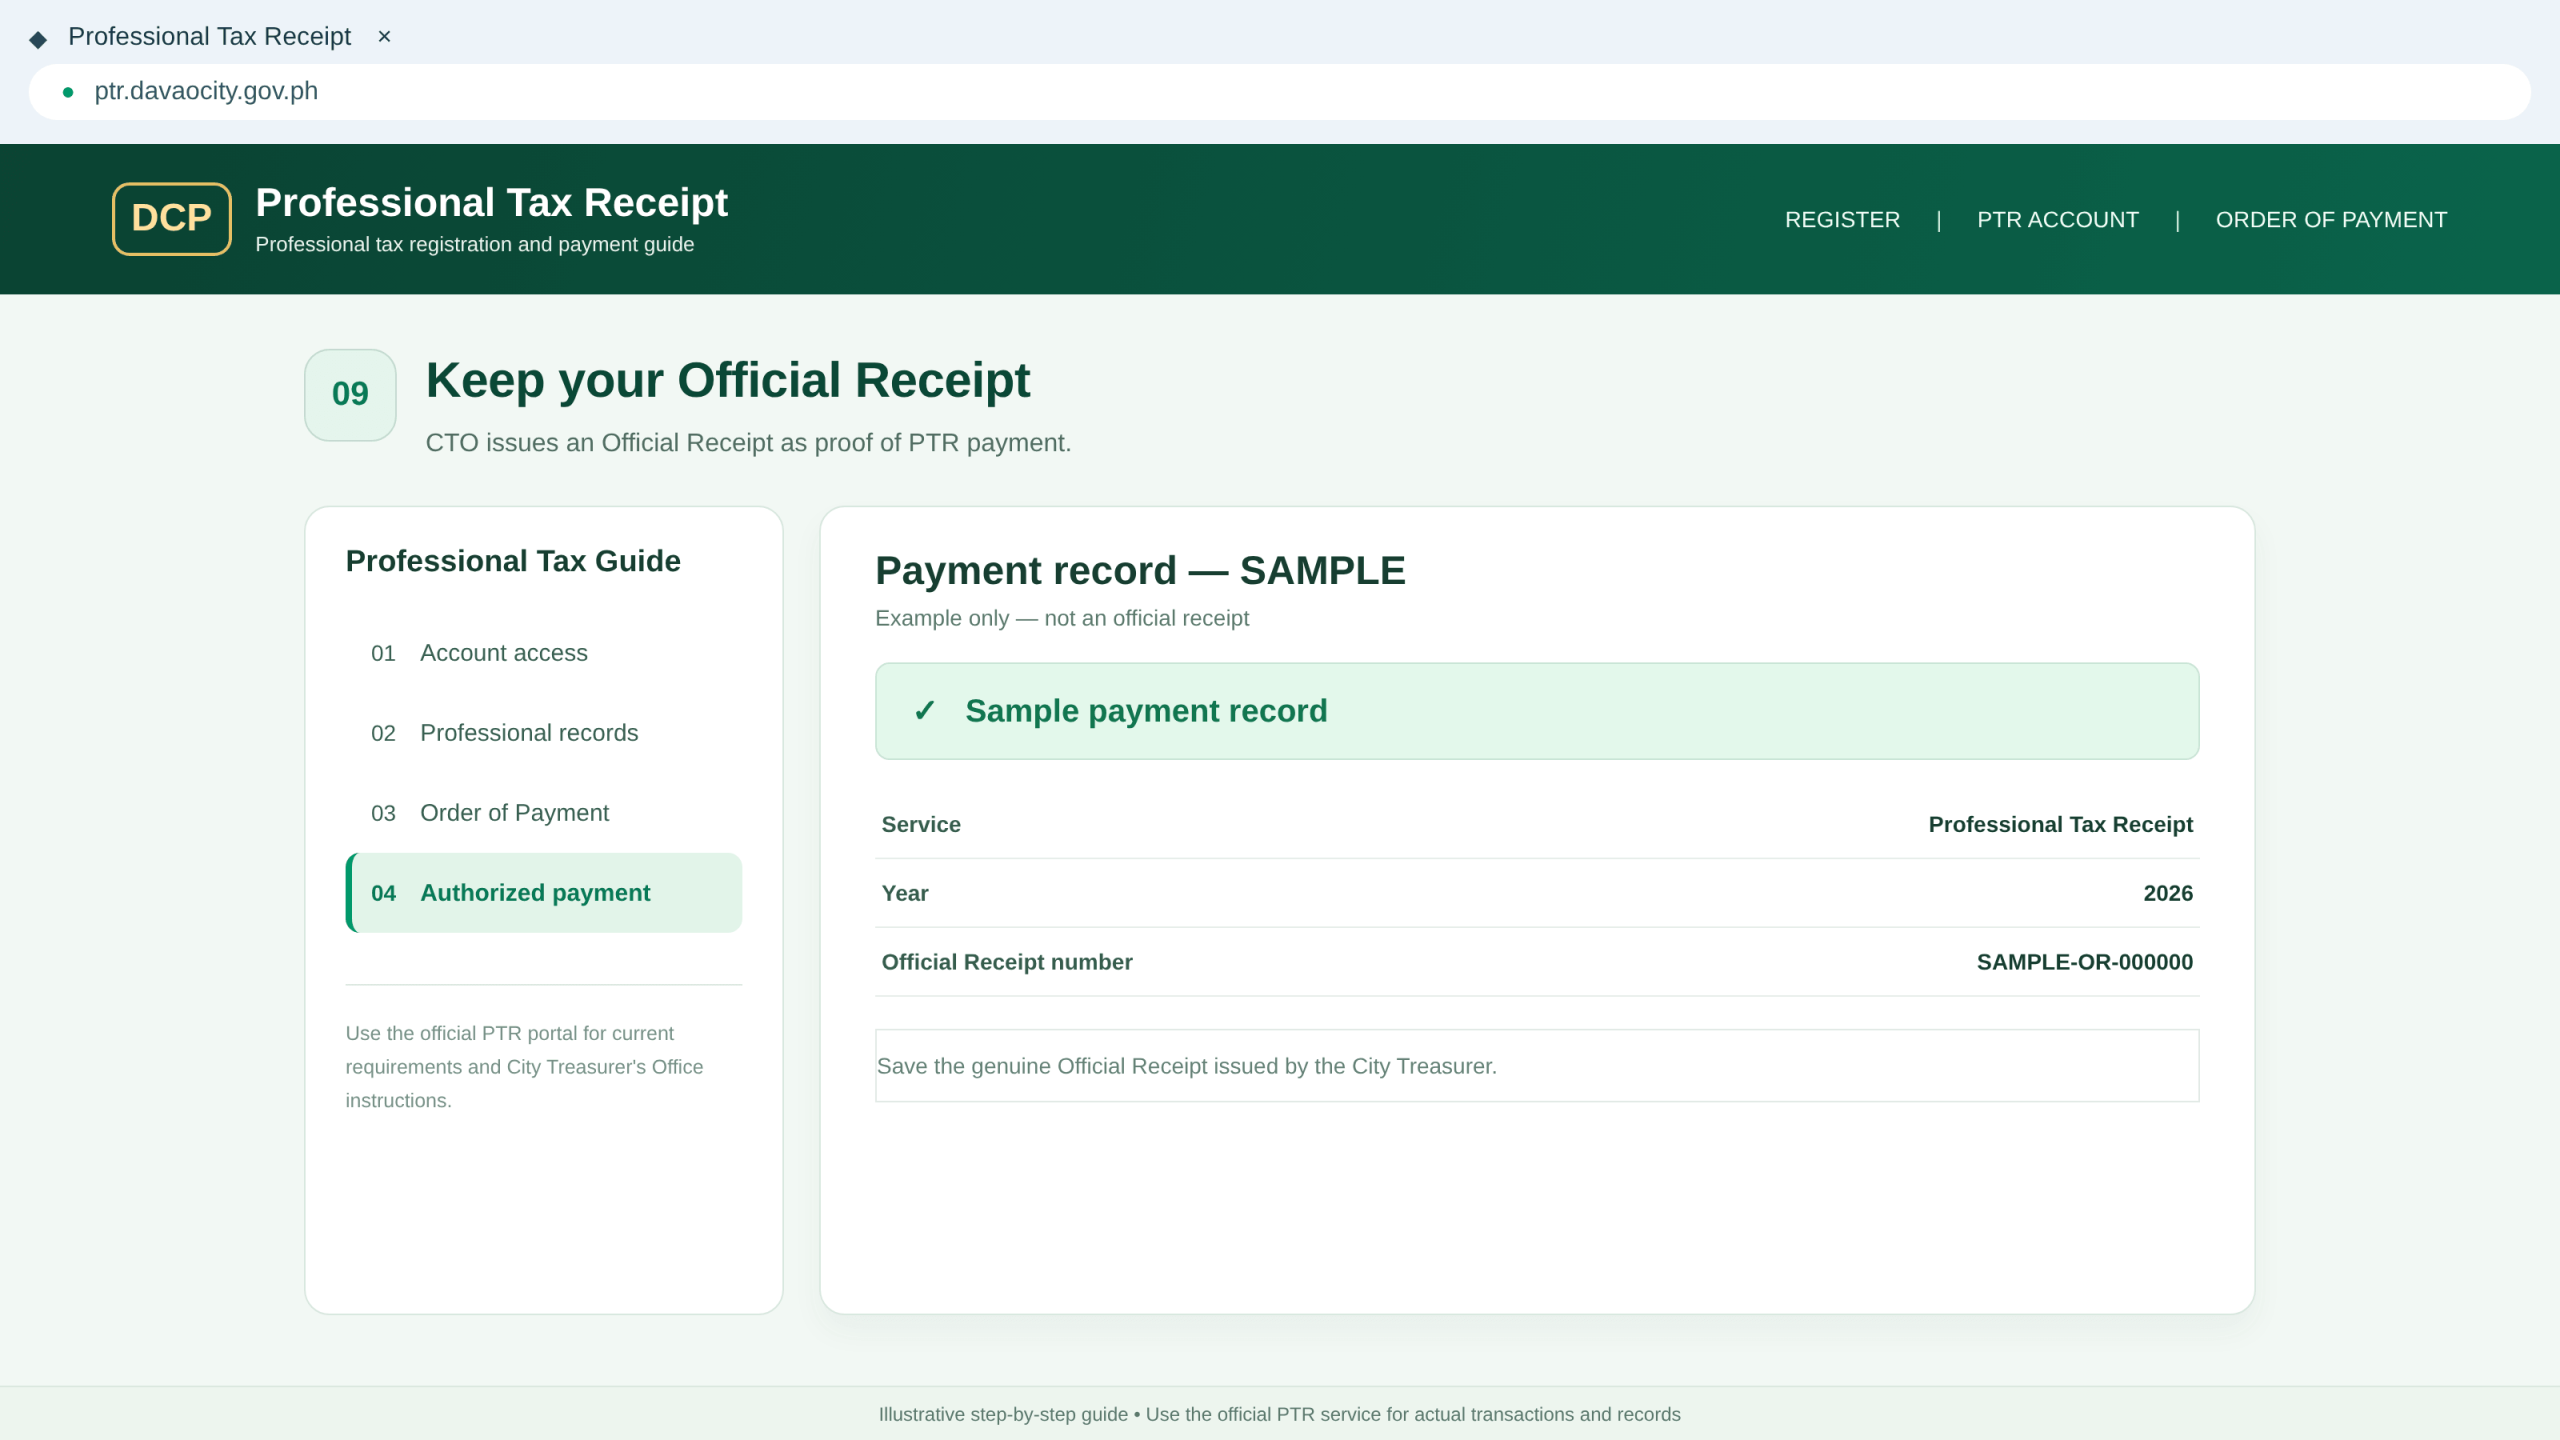Click 'Example only — not an official receipt' text

(1062, 618)
